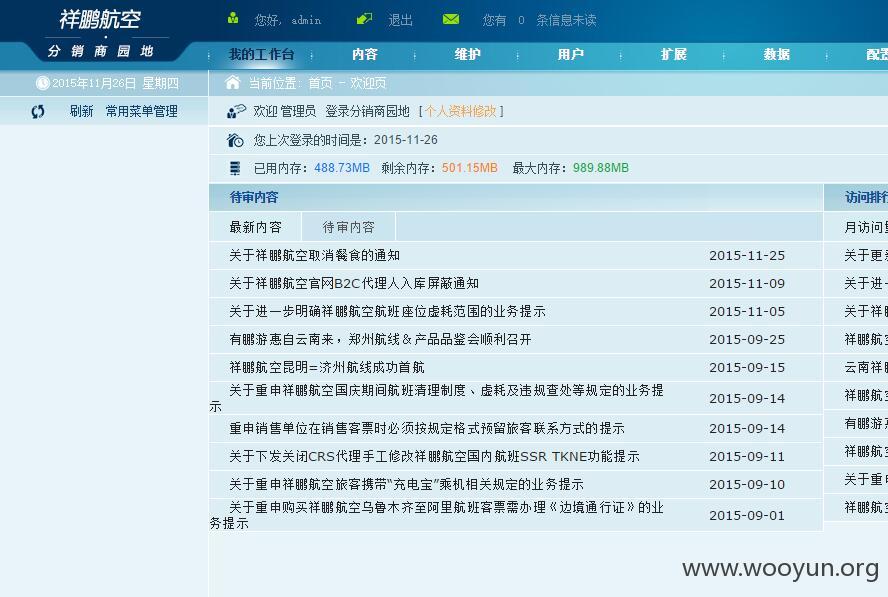Image resolution: width=888 pixels, height=597 pixels.
Task: Click the last login date 2015-11-26
Action: (405, 140)
